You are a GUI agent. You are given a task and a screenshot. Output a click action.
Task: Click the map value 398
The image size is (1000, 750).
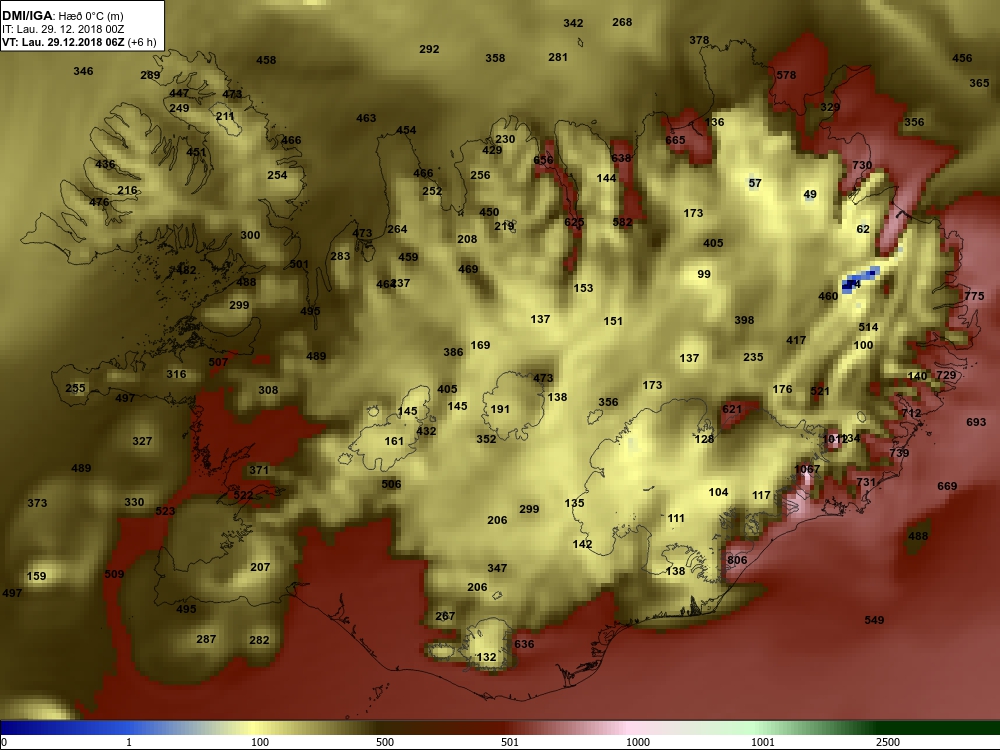tap(744, 320)
